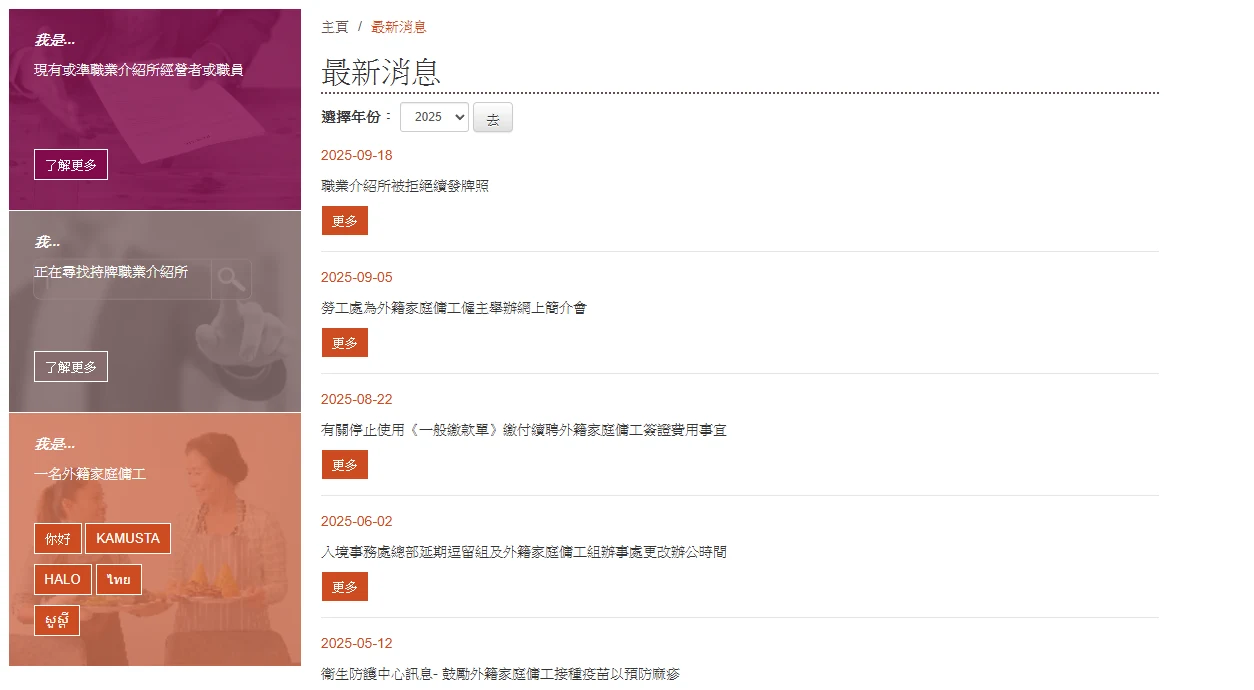
Task: Open 更多 for 勞工處為外籍家庭傭工僱主舉辦網上簡介會
Action: click(x=345, y=343)
